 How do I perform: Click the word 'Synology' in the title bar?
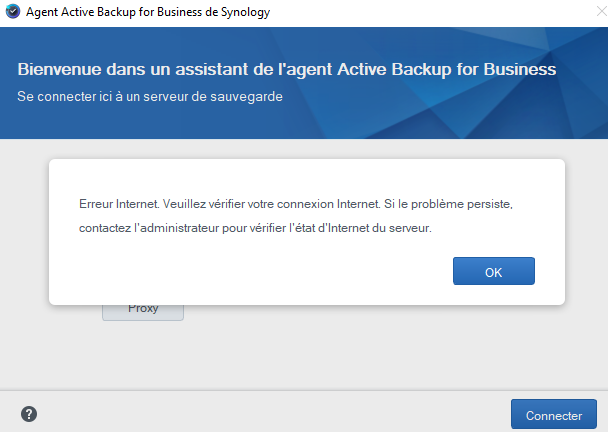[243, 13]
